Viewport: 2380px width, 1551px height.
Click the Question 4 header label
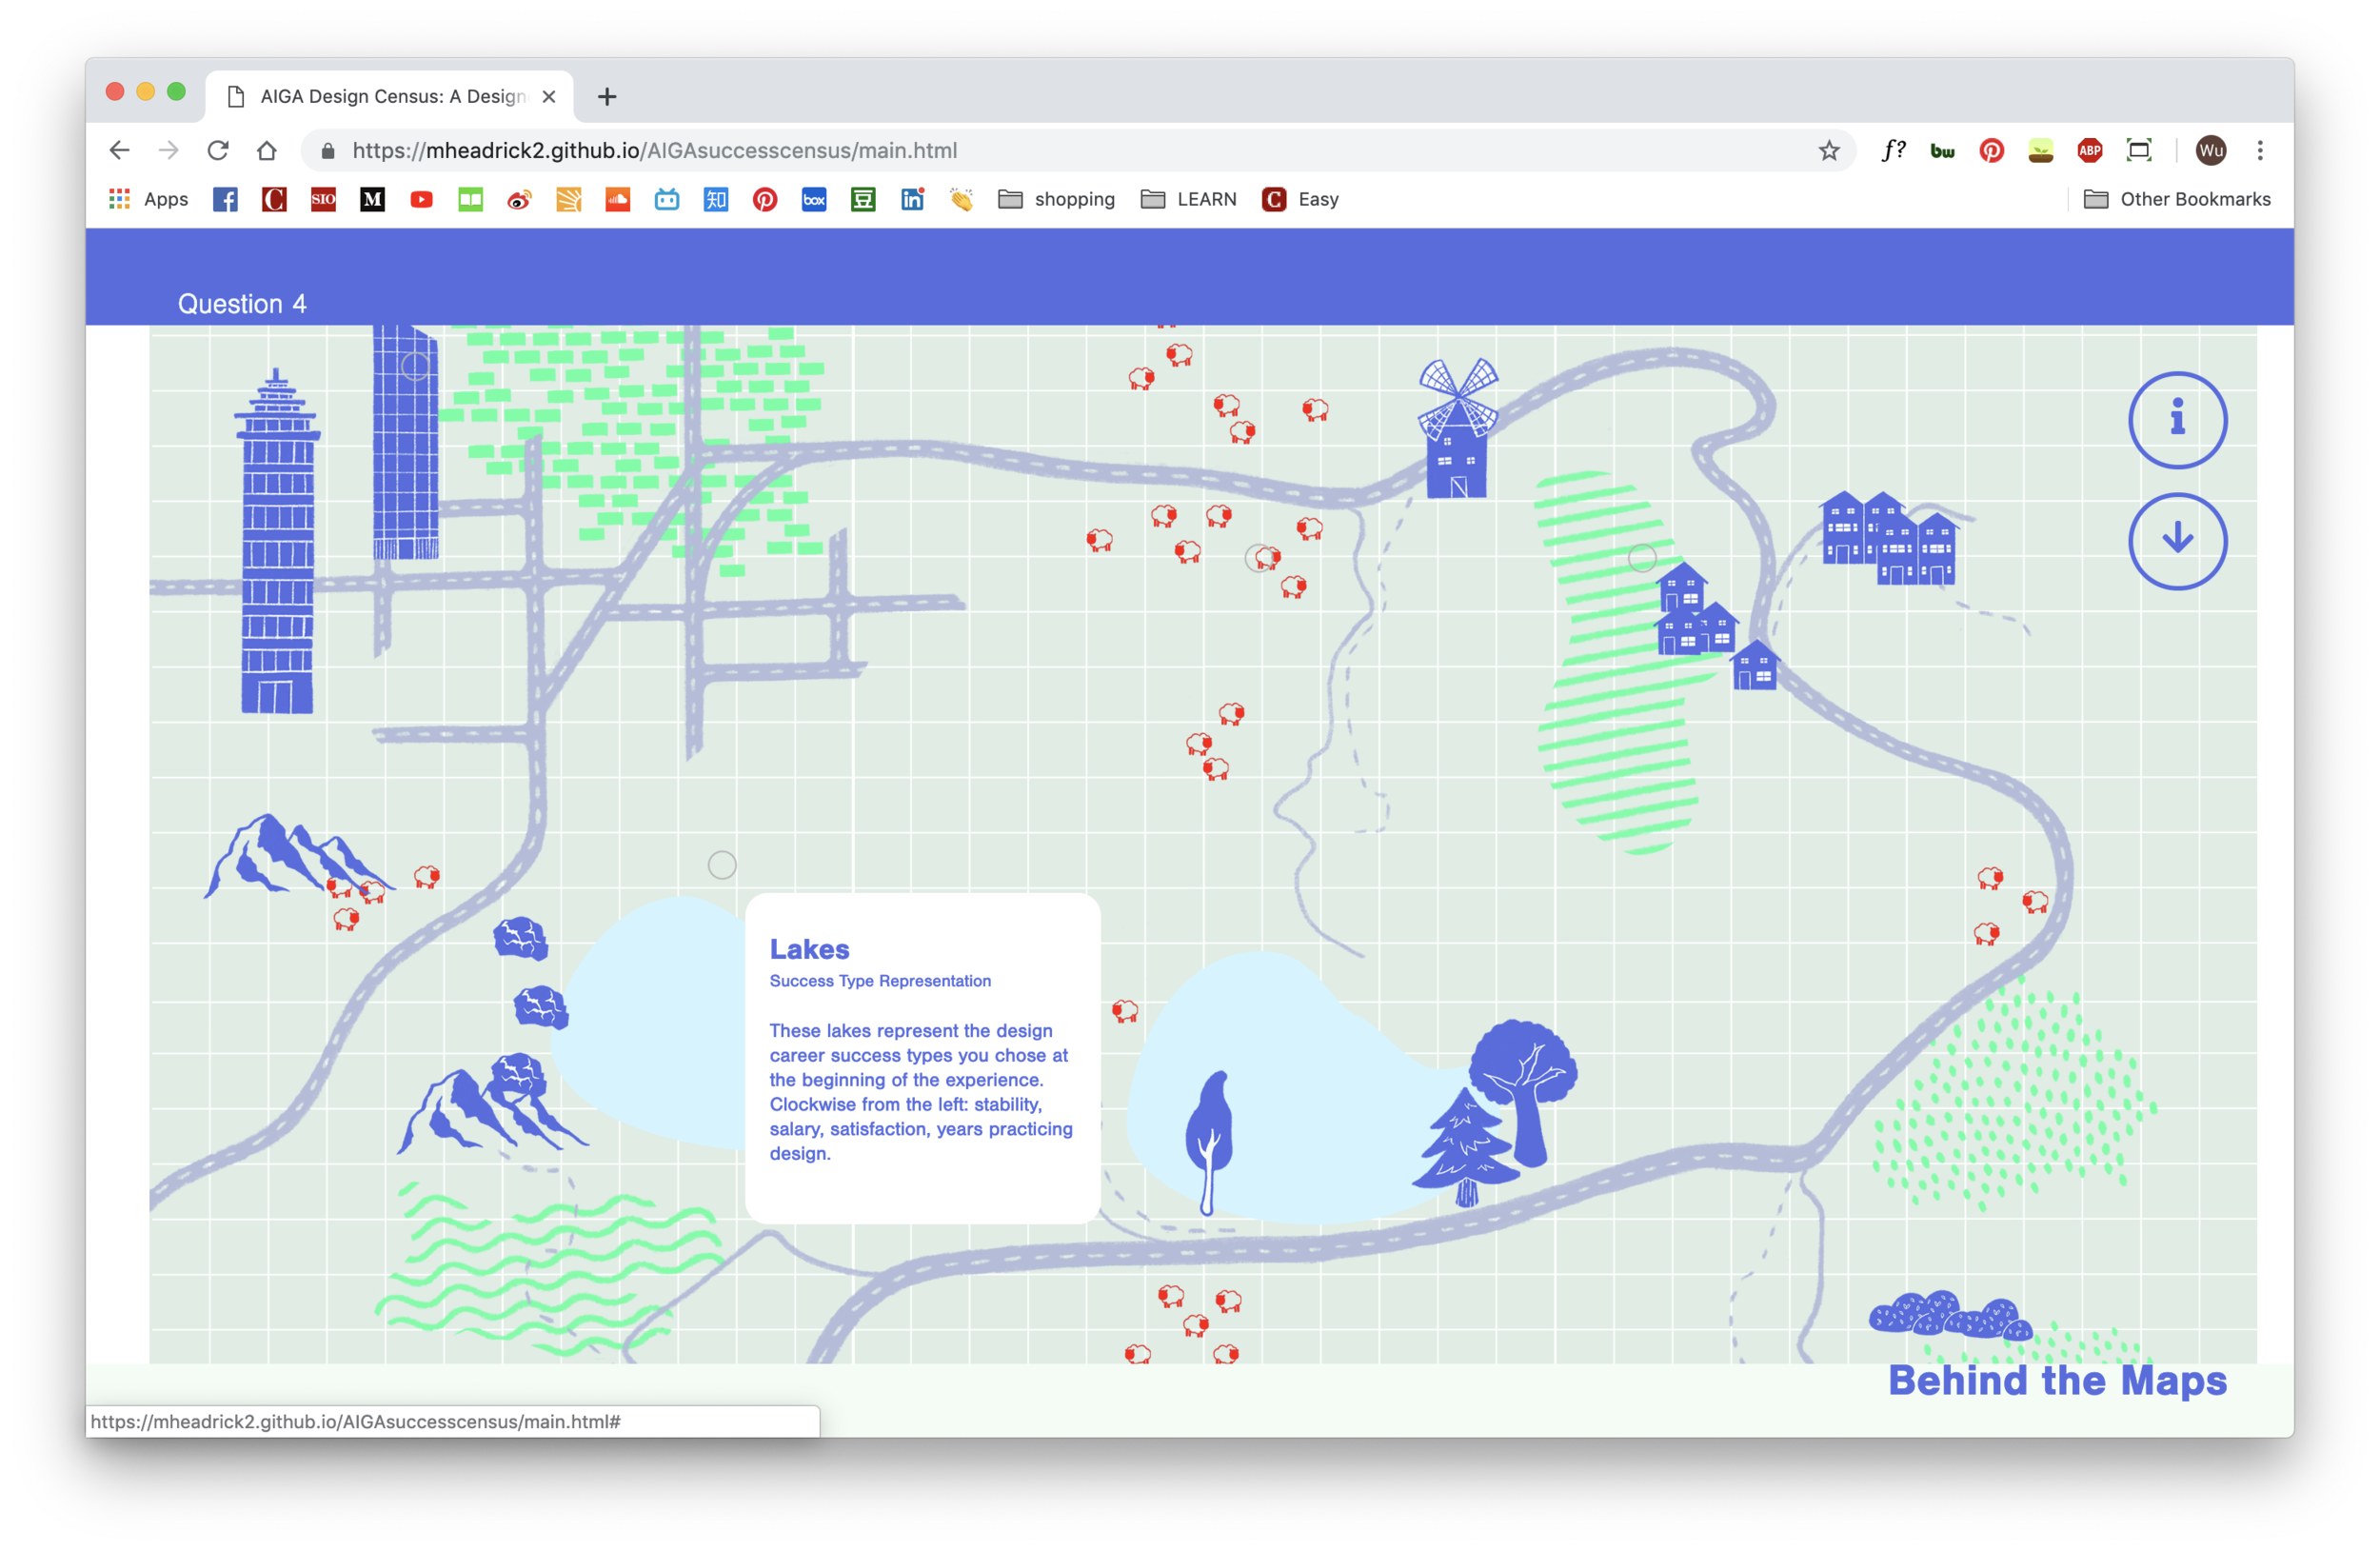242,303
